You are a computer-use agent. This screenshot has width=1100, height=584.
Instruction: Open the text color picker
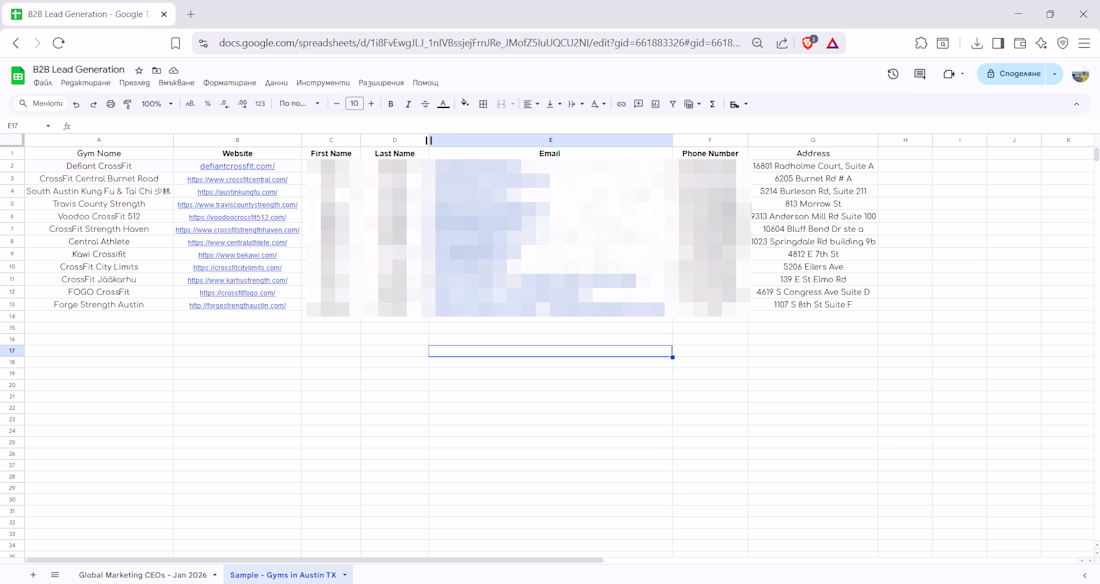[443, 104]
